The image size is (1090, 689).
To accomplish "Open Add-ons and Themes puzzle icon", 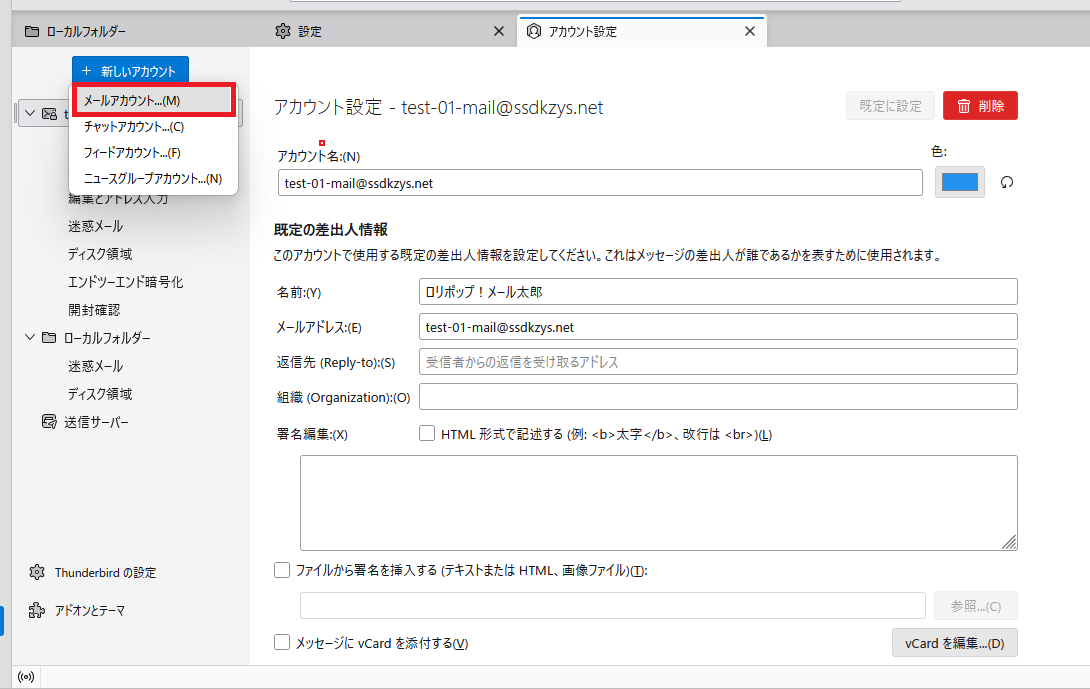I will pos(37,610).
